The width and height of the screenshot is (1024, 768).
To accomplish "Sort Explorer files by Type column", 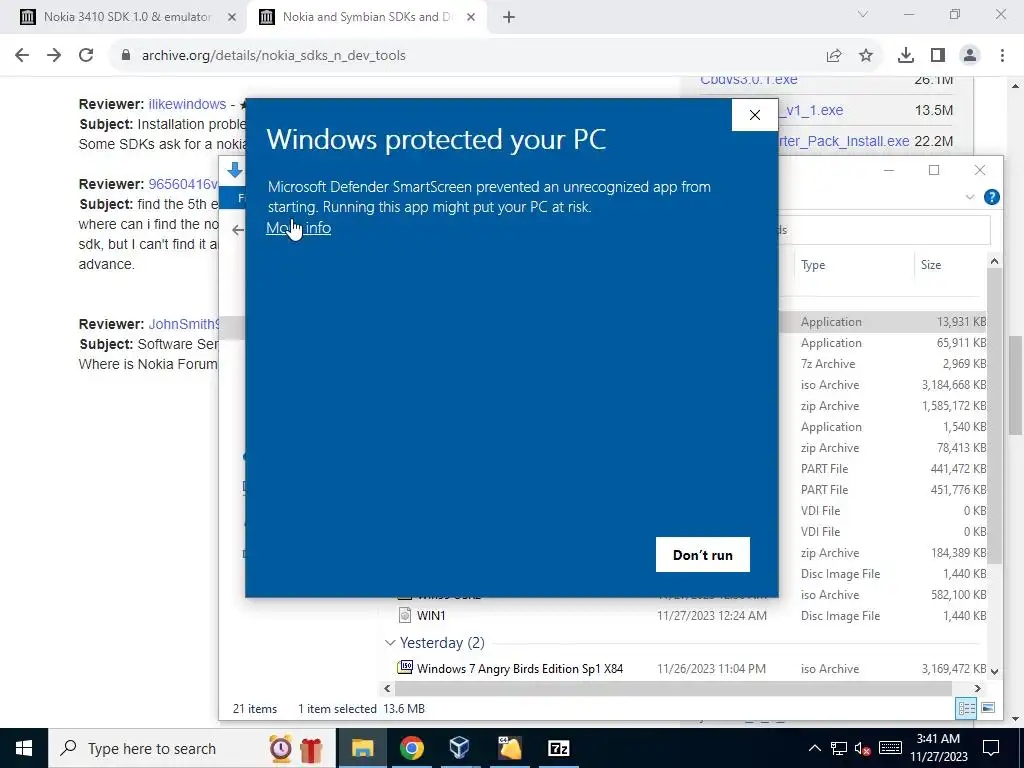I will [x=813, y=264].
